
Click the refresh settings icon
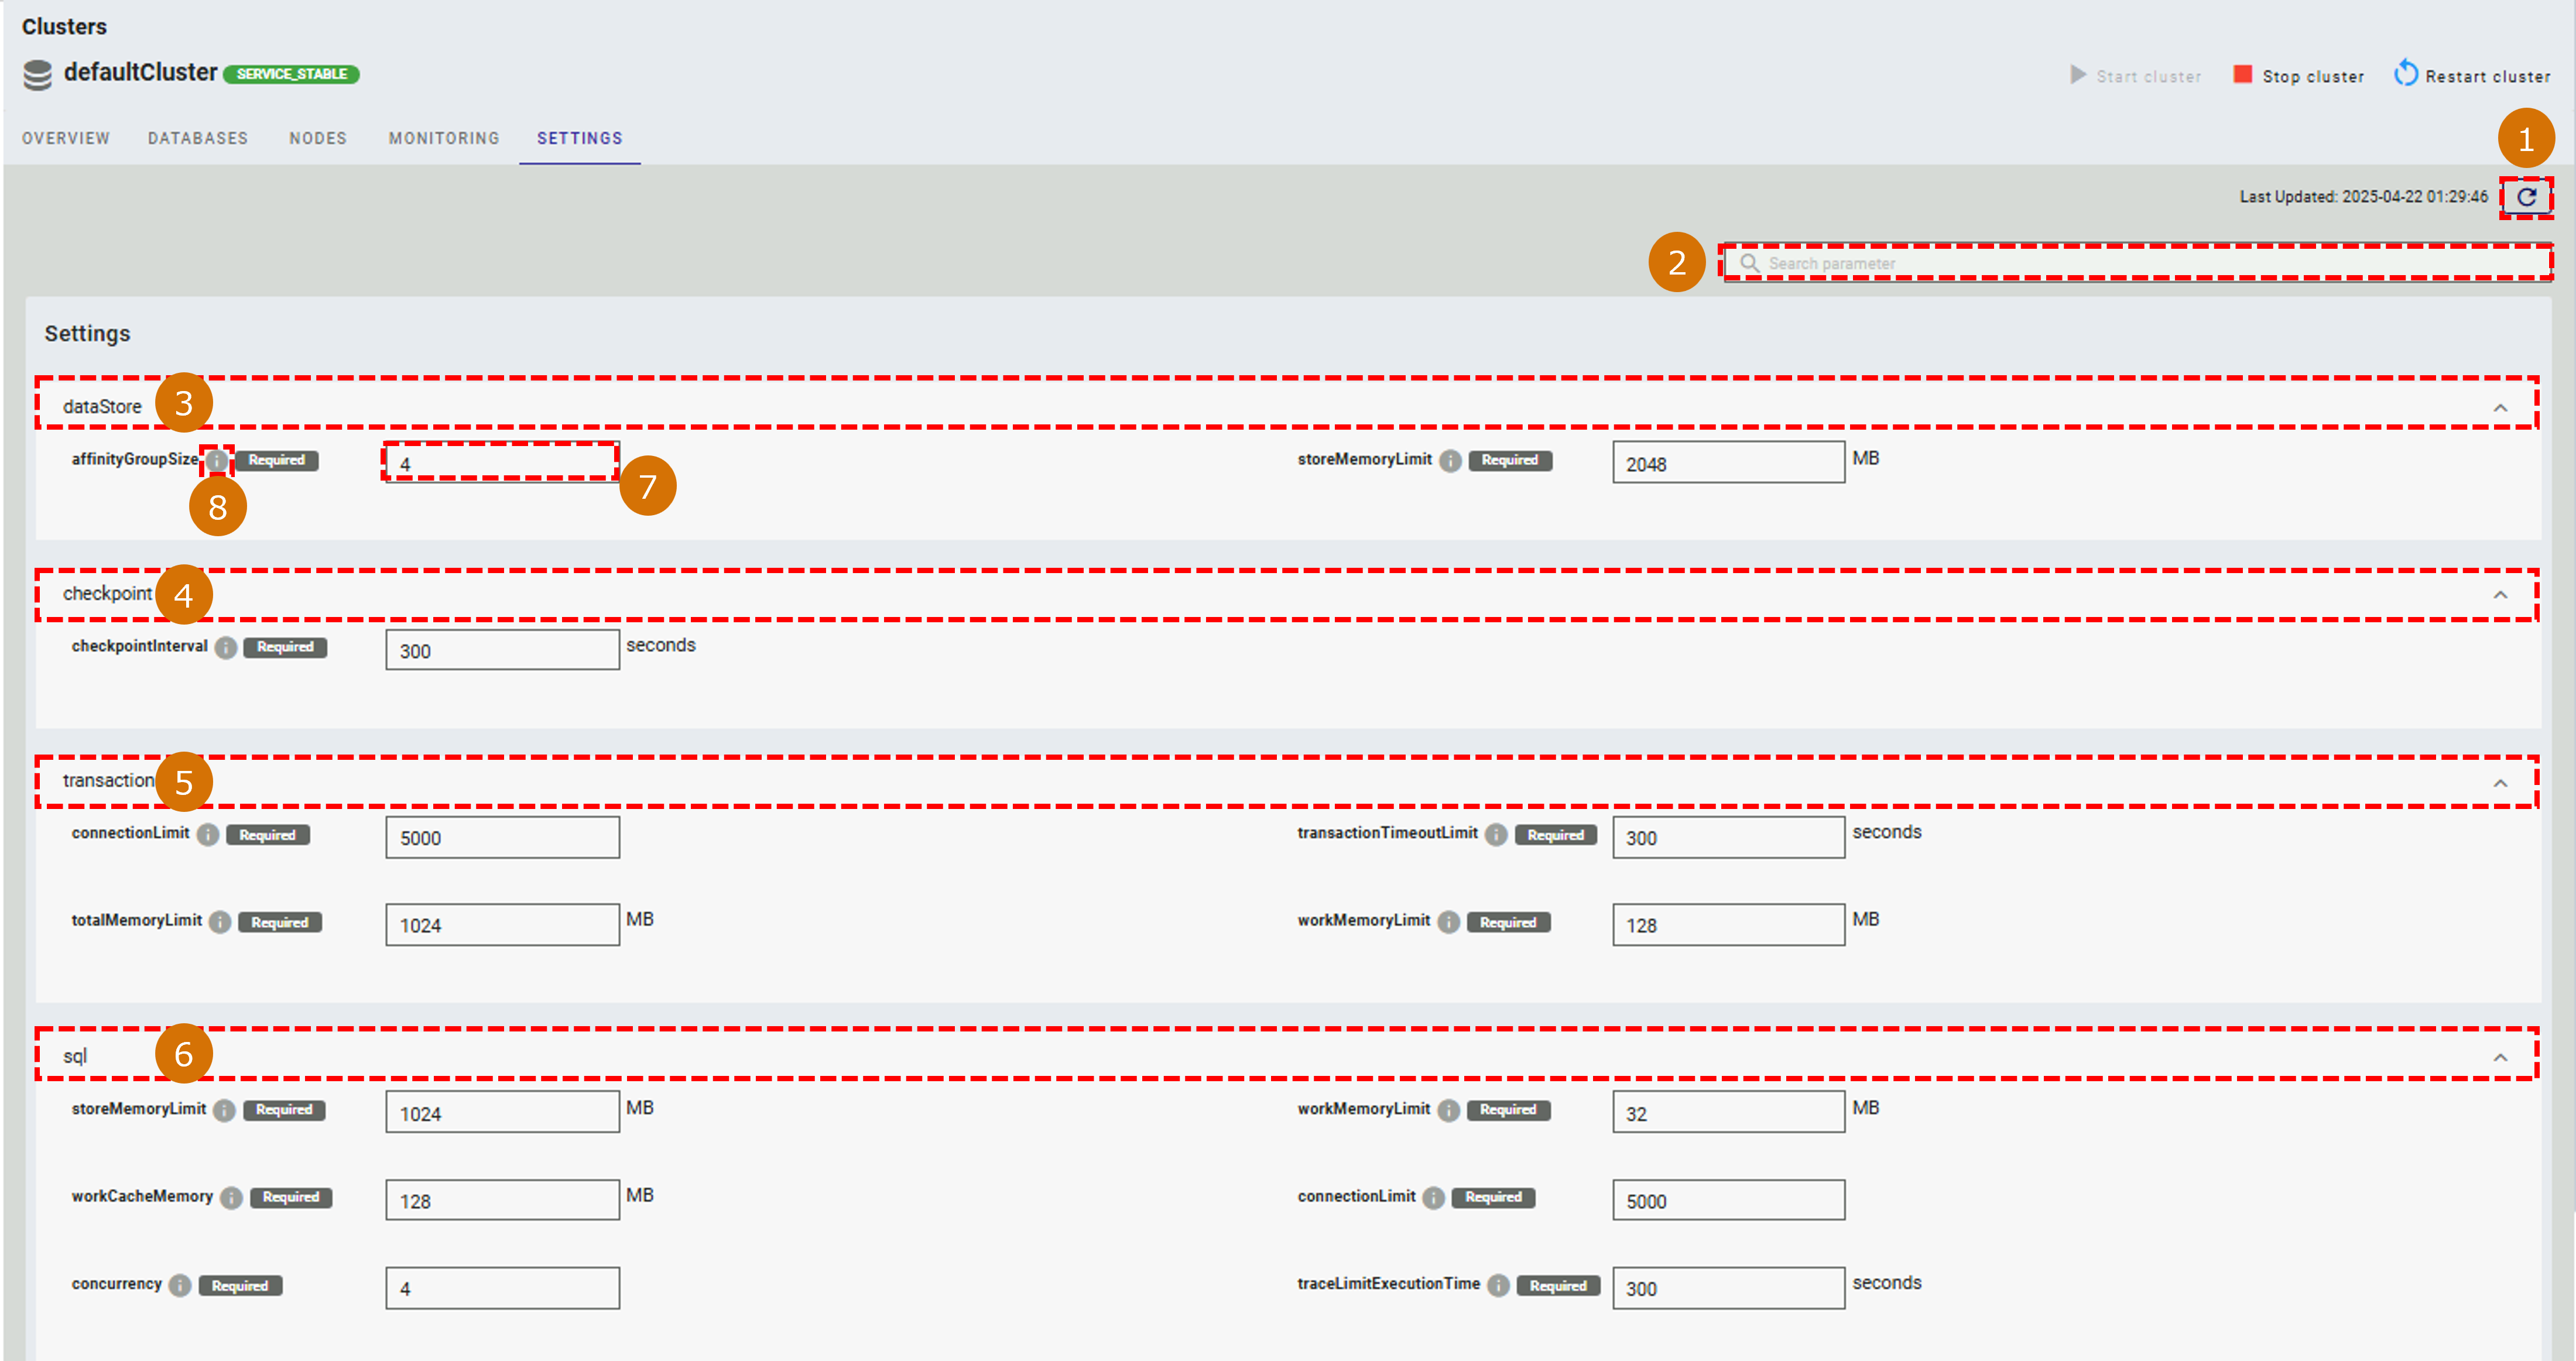pyautogui.click(x=2526, y=197)
